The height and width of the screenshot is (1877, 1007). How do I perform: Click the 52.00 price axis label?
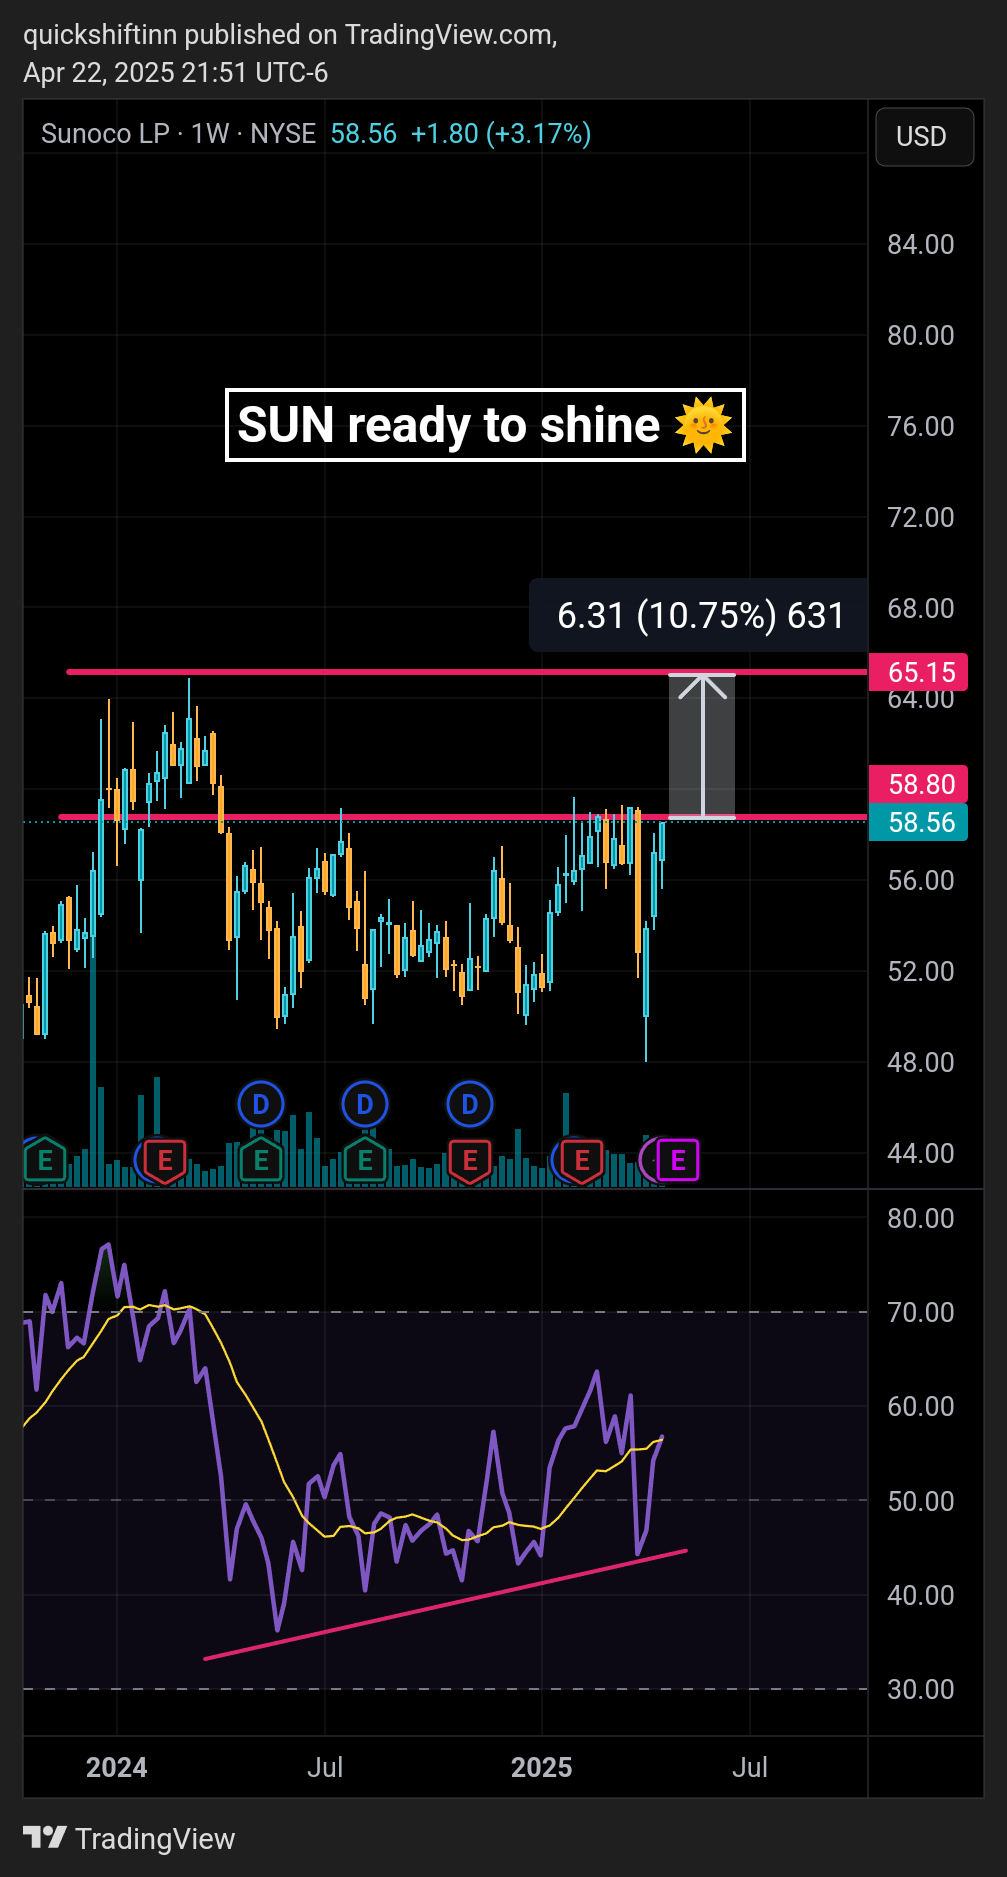[x=921, y=971]
